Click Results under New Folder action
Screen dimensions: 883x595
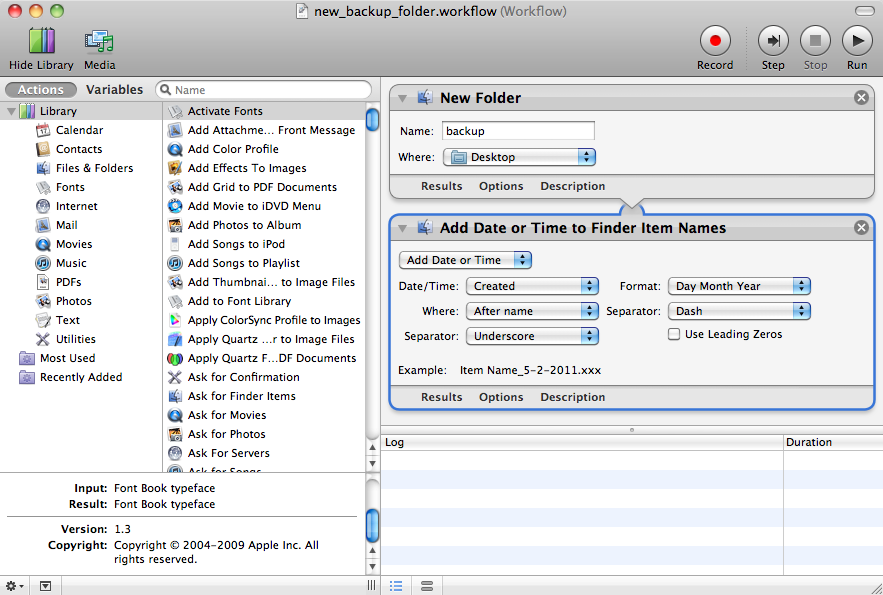click(x=441, y=186)
